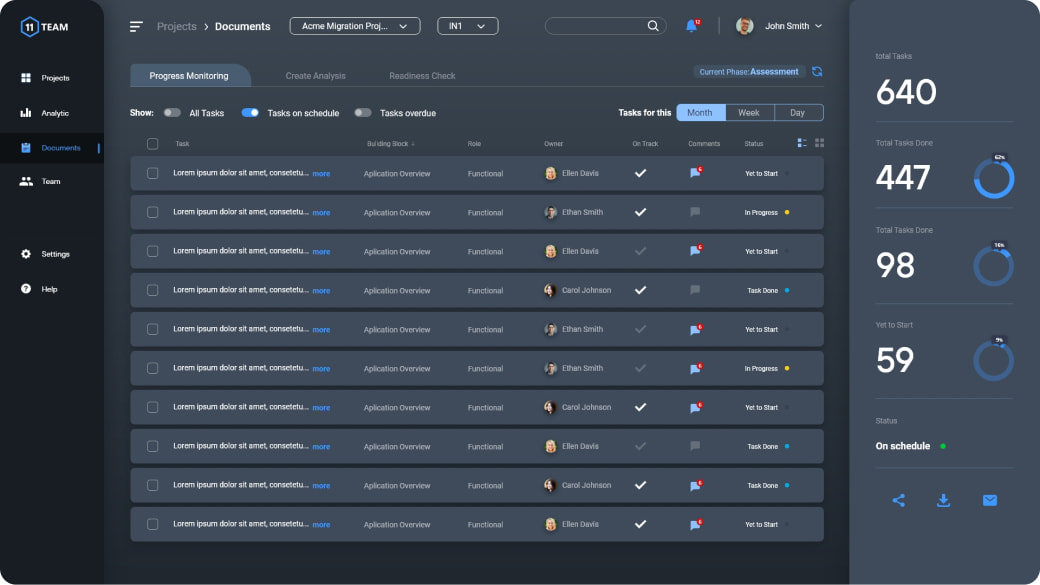
Task: Click the refresh icon beside Current Phase
Action: tap(817, 72)
